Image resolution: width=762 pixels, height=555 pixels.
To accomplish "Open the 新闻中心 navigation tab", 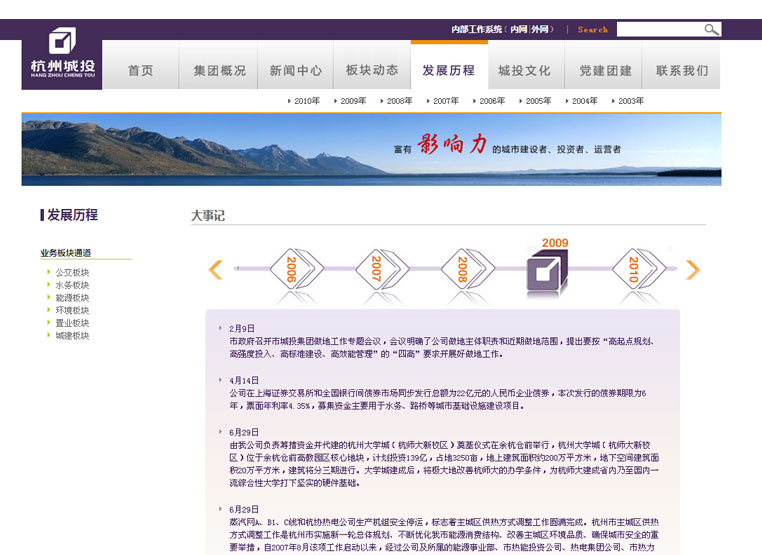I will tap(296, 71).
